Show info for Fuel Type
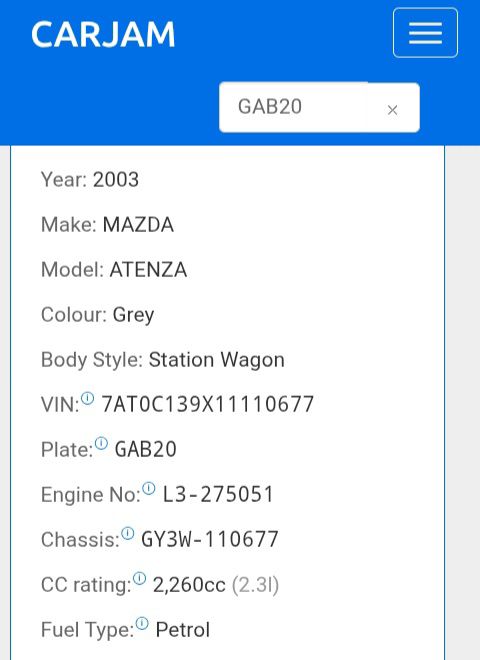This screenshot has width=480, height=660. [x=142, y=624]
